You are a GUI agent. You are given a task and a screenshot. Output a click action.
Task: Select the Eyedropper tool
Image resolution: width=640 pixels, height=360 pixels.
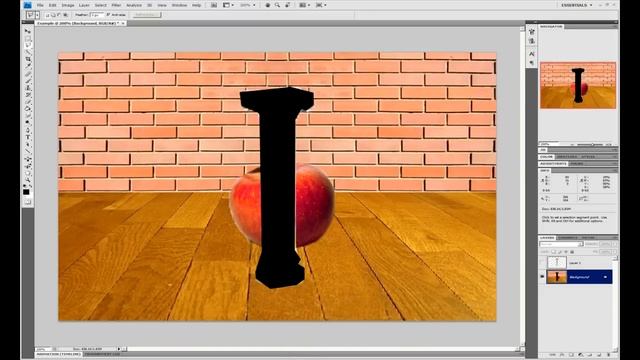(28, 67)
